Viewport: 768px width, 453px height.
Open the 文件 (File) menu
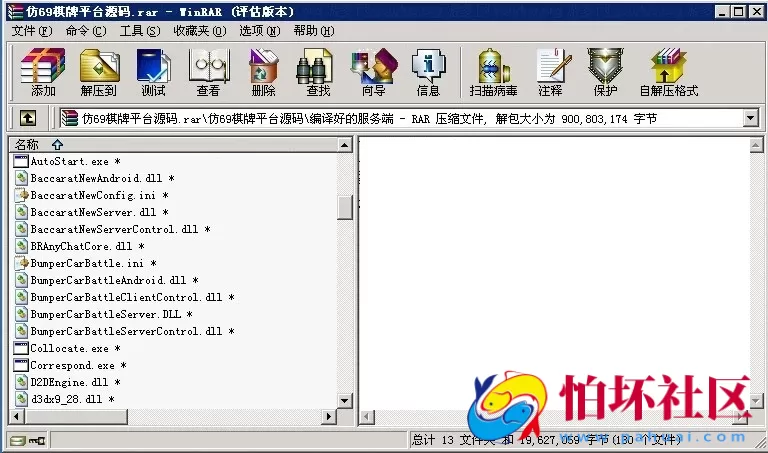click(30, 30)
